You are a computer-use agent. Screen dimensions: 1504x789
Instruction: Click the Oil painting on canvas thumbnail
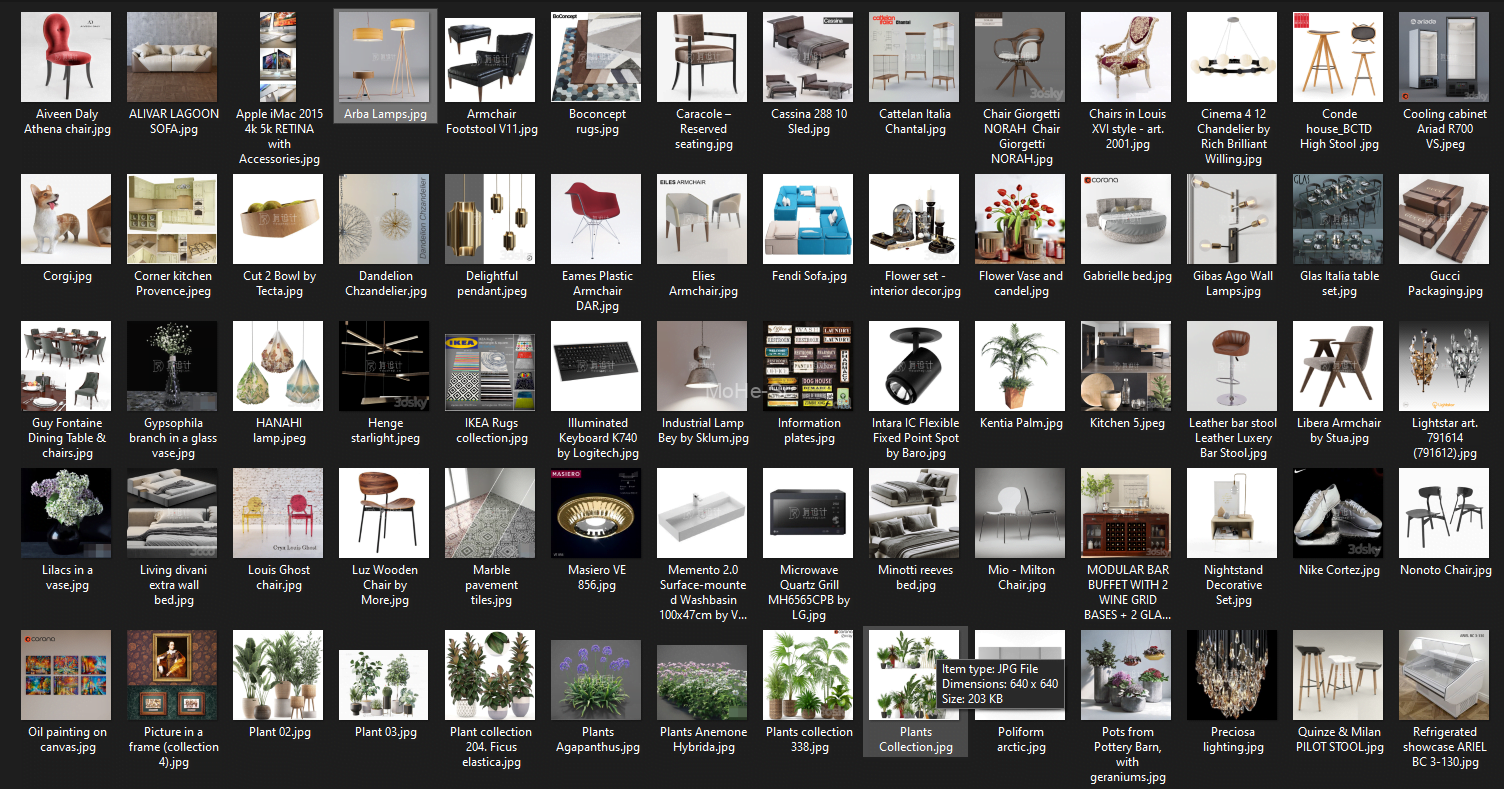[66, 675]
